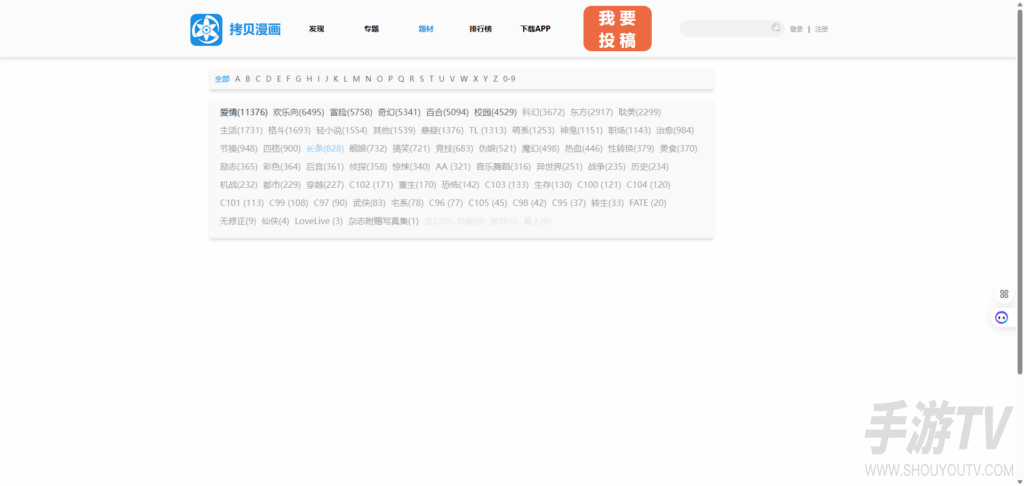Screen dimensions: 1024x486
Task: Open the 奇幻(5341) tag
Action: (x=399, y=112)
